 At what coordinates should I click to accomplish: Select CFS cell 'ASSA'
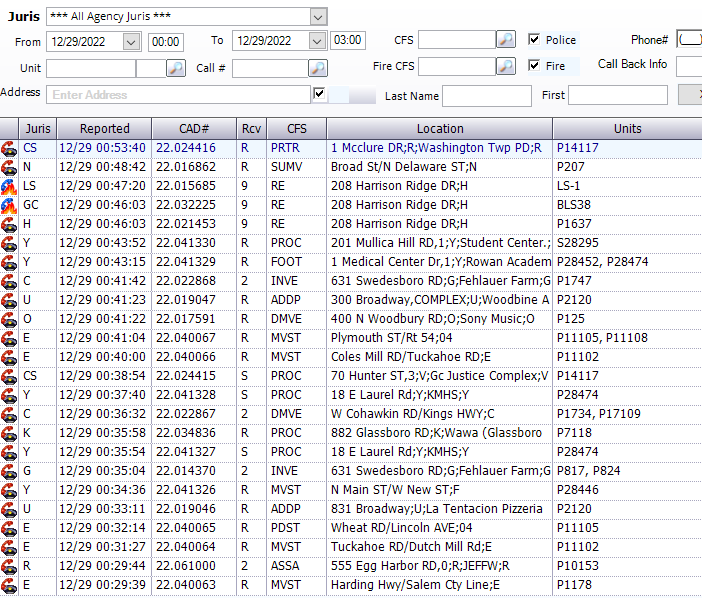285,566
